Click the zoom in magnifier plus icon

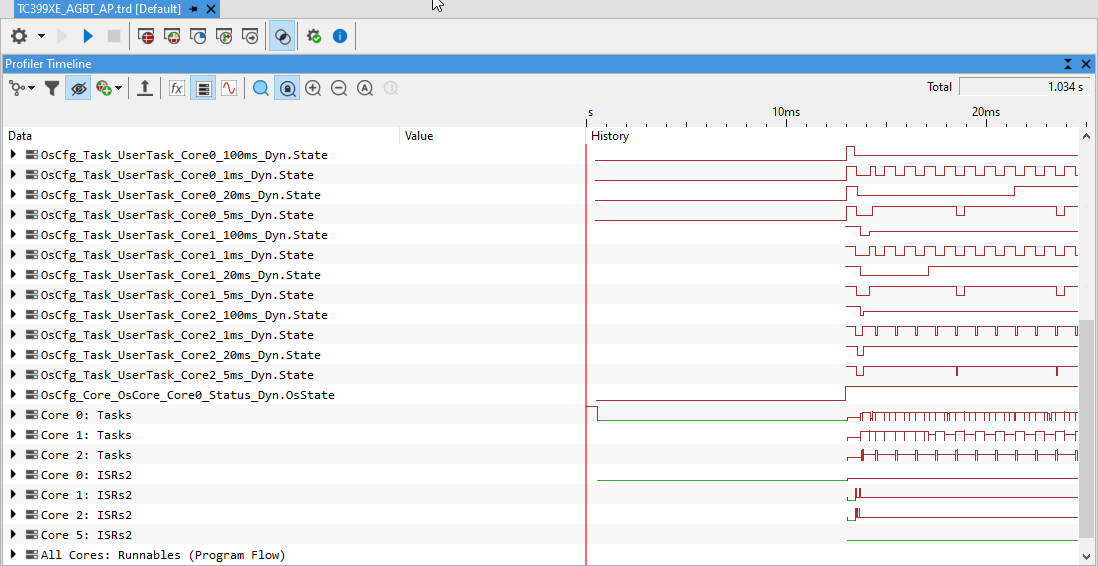pos(313,88)
